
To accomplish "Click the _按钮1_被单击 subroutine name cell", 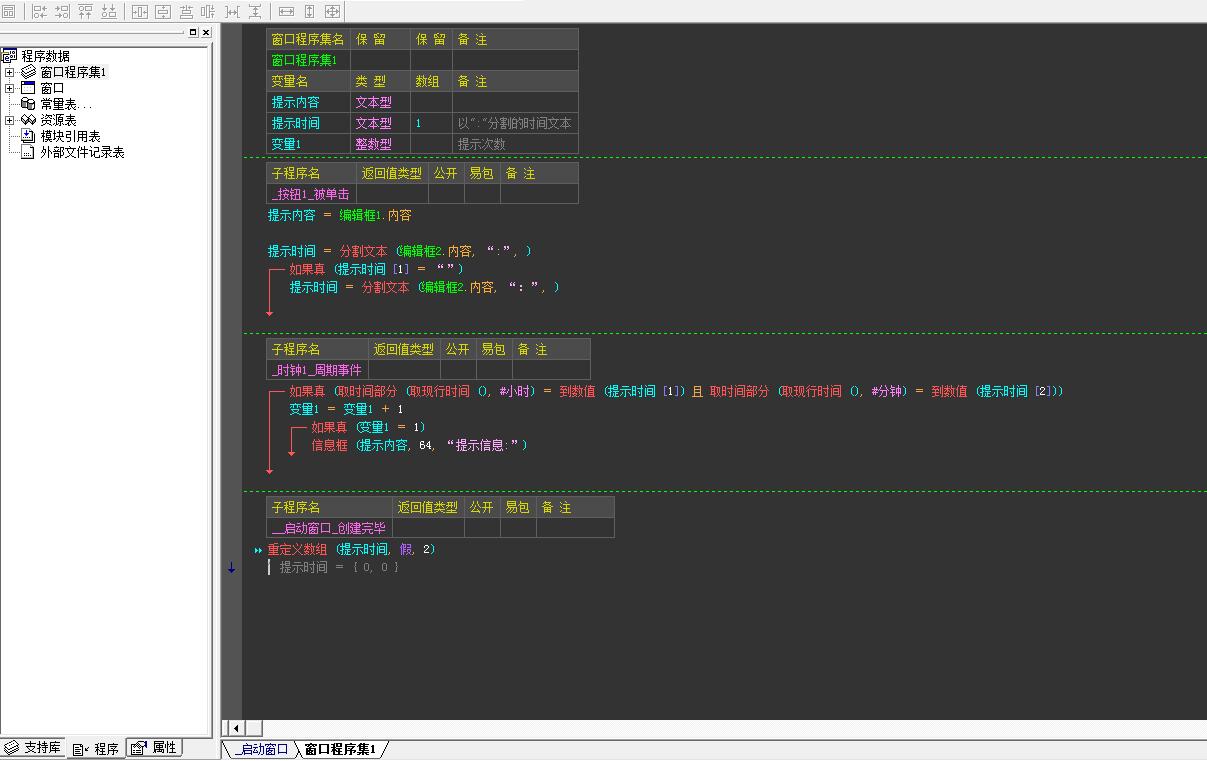I will [x=311, y=194].
